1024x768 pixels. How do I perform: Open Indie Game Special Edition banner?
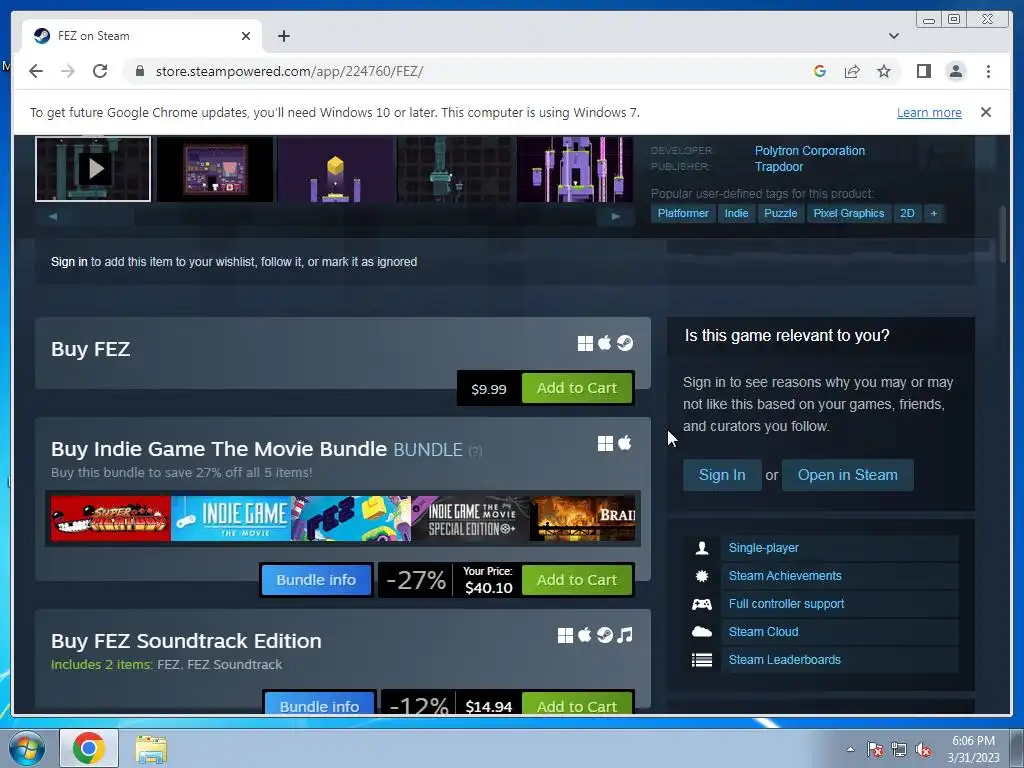471,519
